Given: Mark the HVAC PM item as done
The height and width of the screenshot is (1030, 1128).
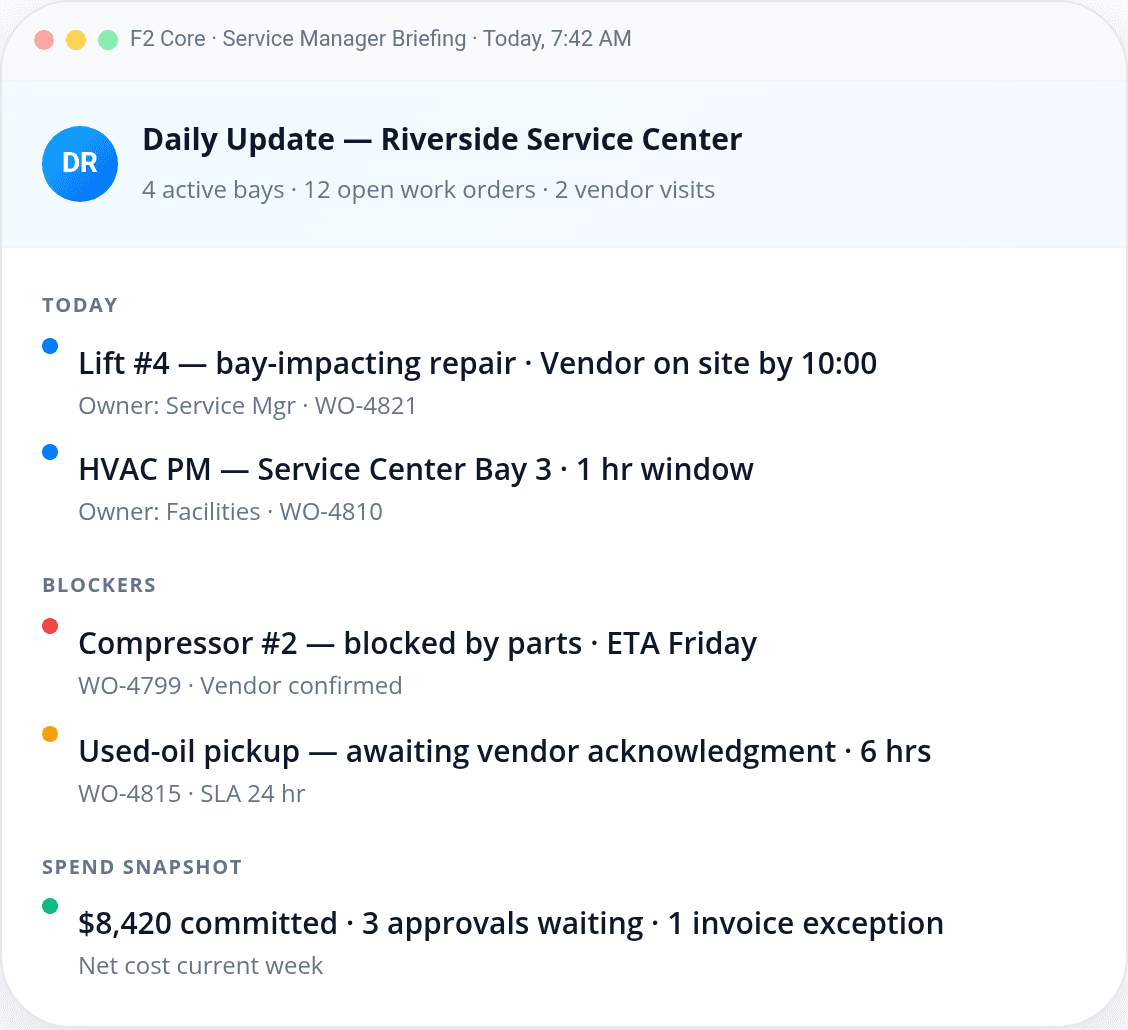Looking at the screenshot, I should [x=416, y=468].
